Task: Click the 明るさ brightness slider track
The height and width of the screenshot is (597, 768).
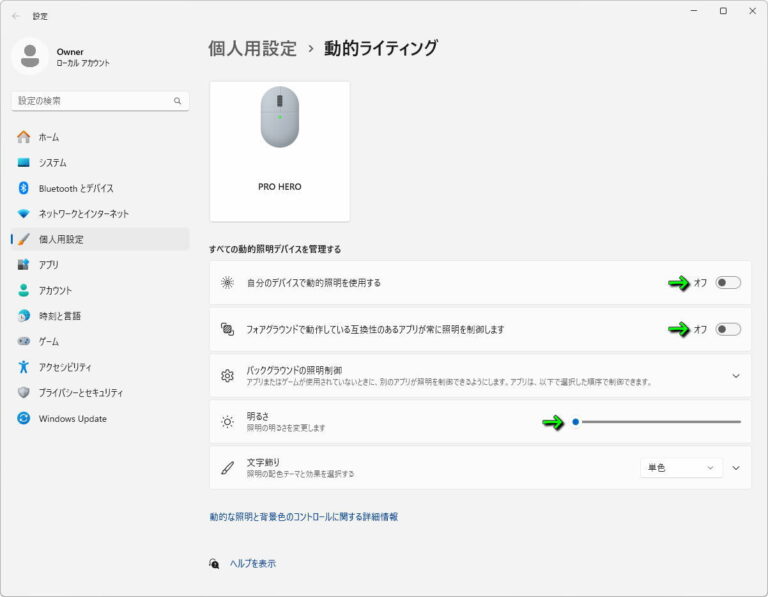Action: point(660,422)
